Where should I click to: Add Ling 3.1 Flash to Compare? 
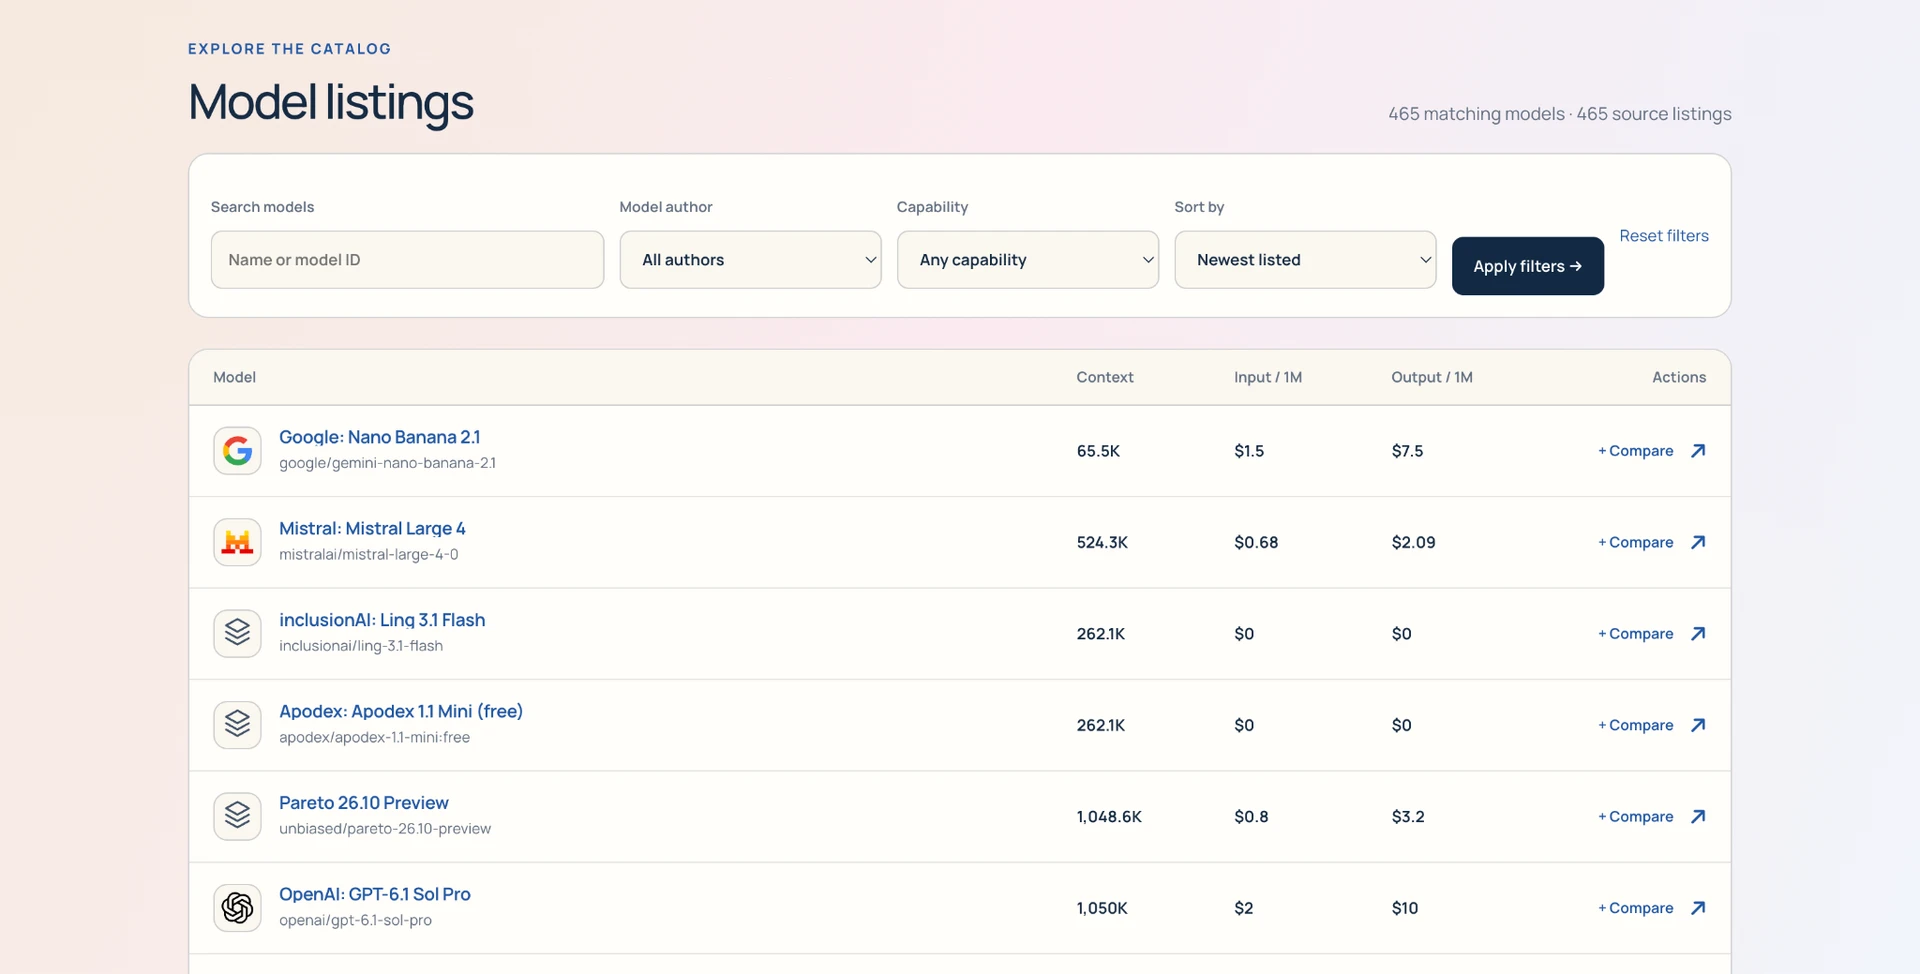point(1635,634)
